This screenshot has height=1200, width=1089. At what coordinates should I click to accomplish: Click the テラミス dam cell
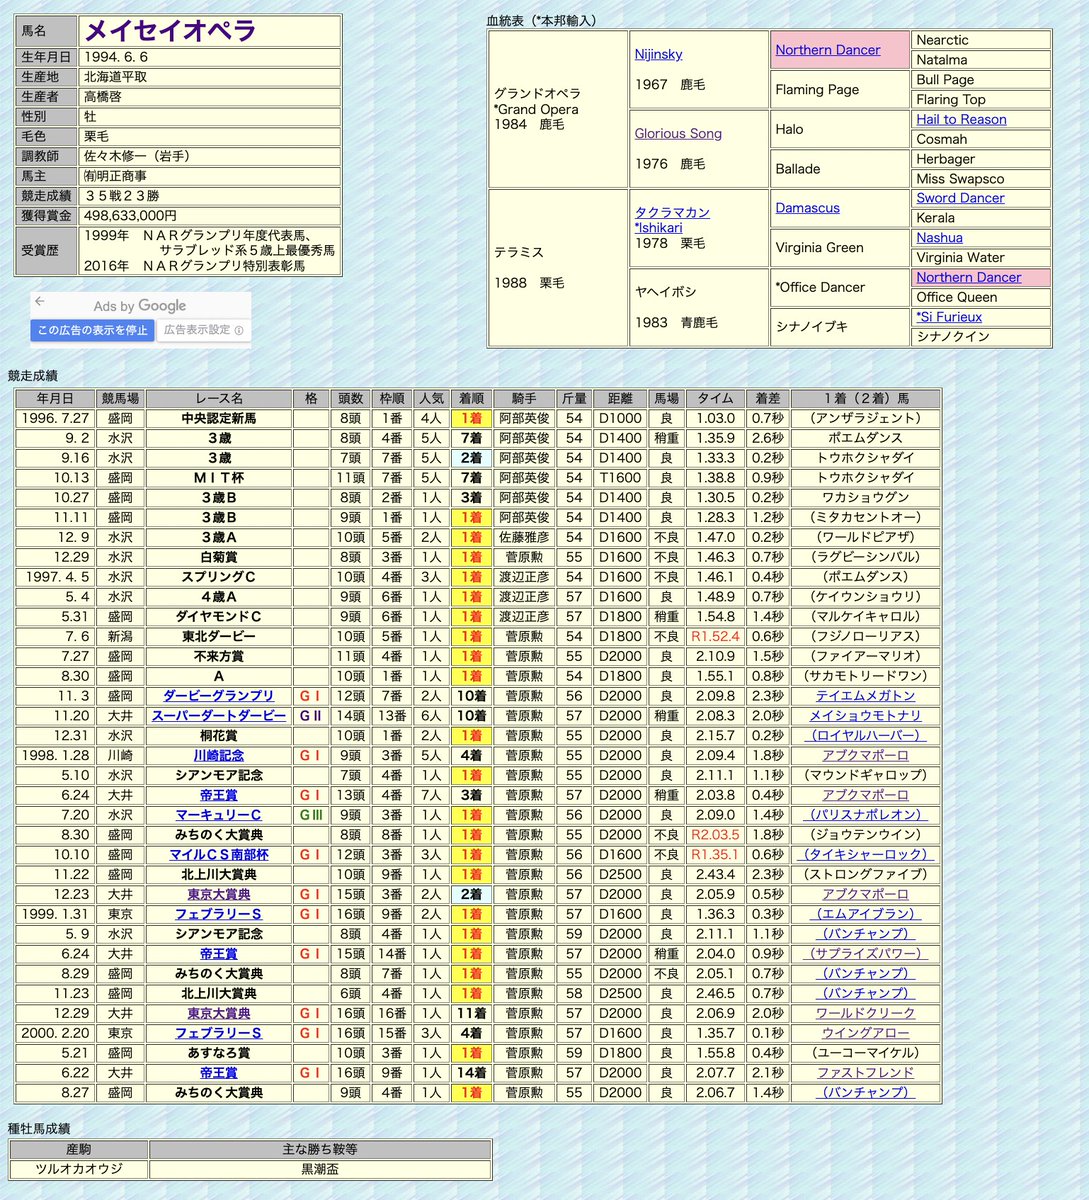point(557,268)
